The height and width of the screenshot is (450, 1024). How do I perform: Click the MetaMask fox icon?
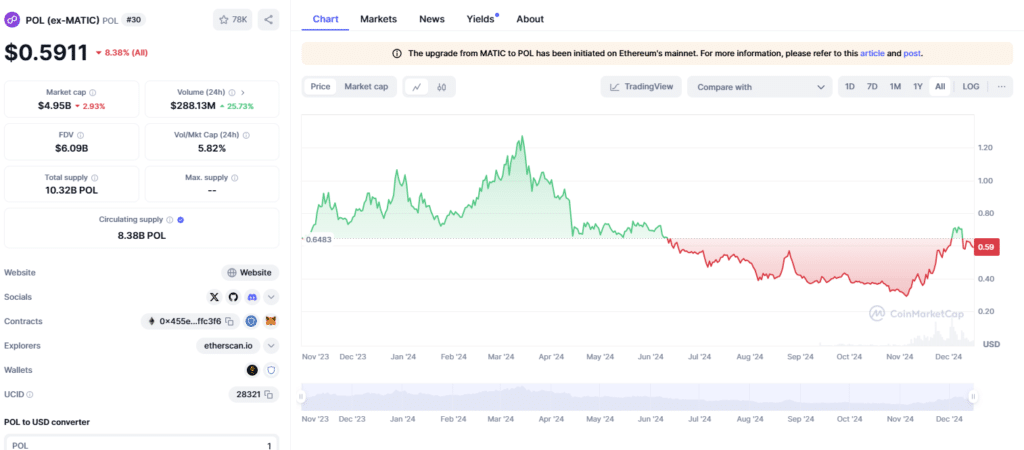point(271,321)
